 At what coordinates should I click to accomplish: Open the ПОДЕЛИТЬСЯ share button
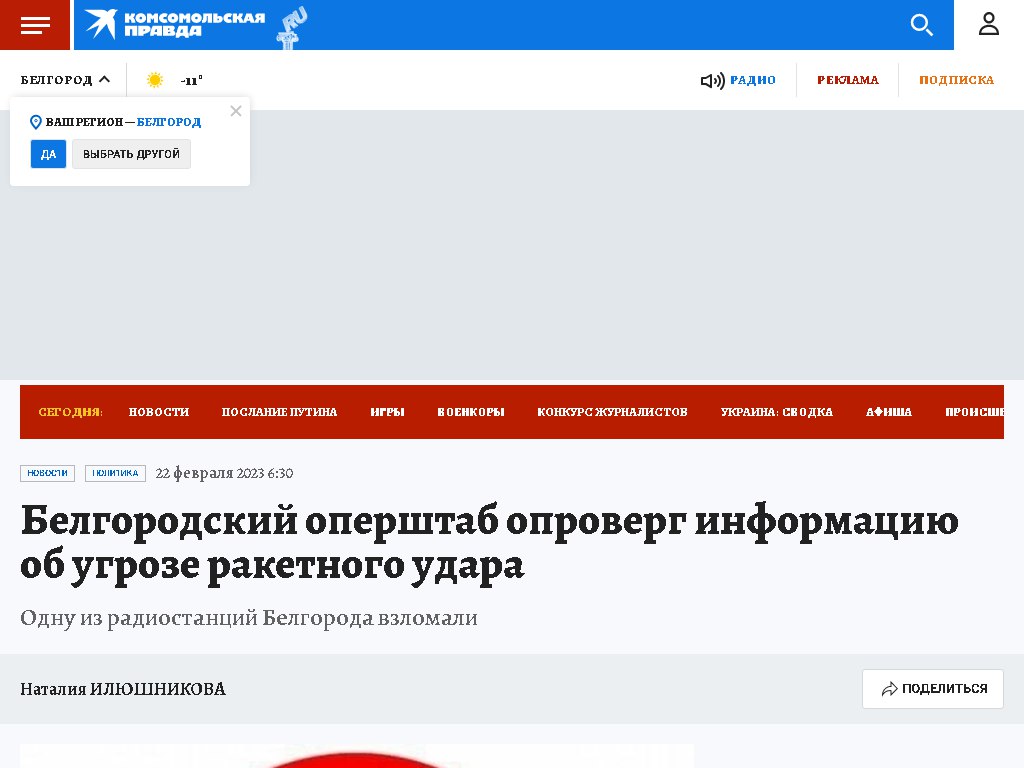pyautogui.click(x=932, y=689)
